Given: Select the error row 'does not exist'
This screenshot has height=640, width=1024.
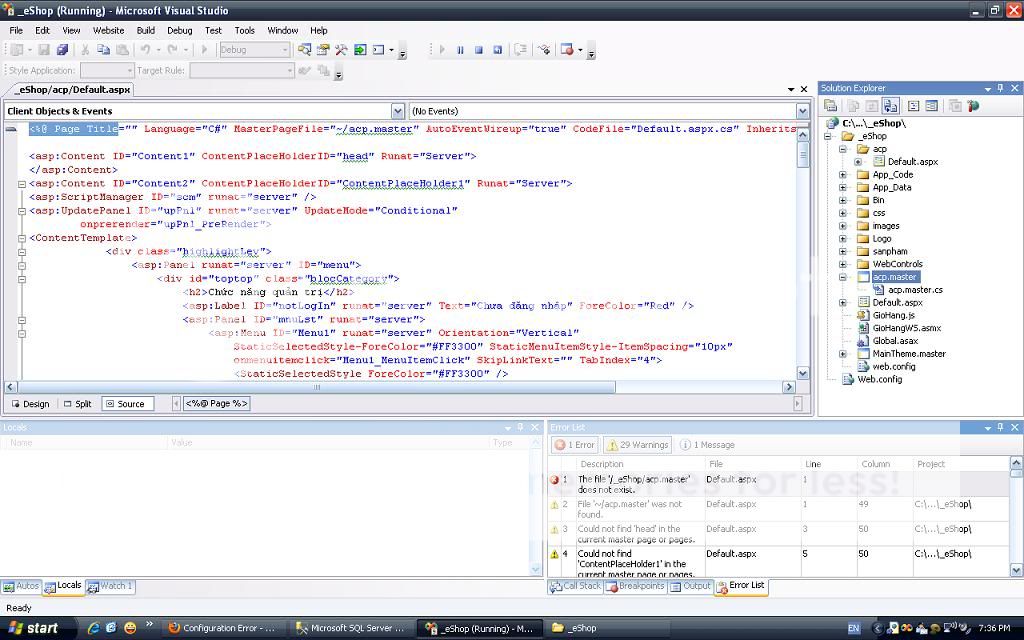Looking at the screenshot, I should [780, 484].
